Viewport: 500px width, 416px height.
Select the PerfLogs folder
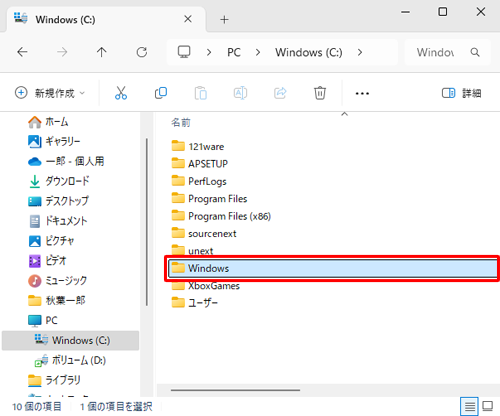tap(199, 181)
